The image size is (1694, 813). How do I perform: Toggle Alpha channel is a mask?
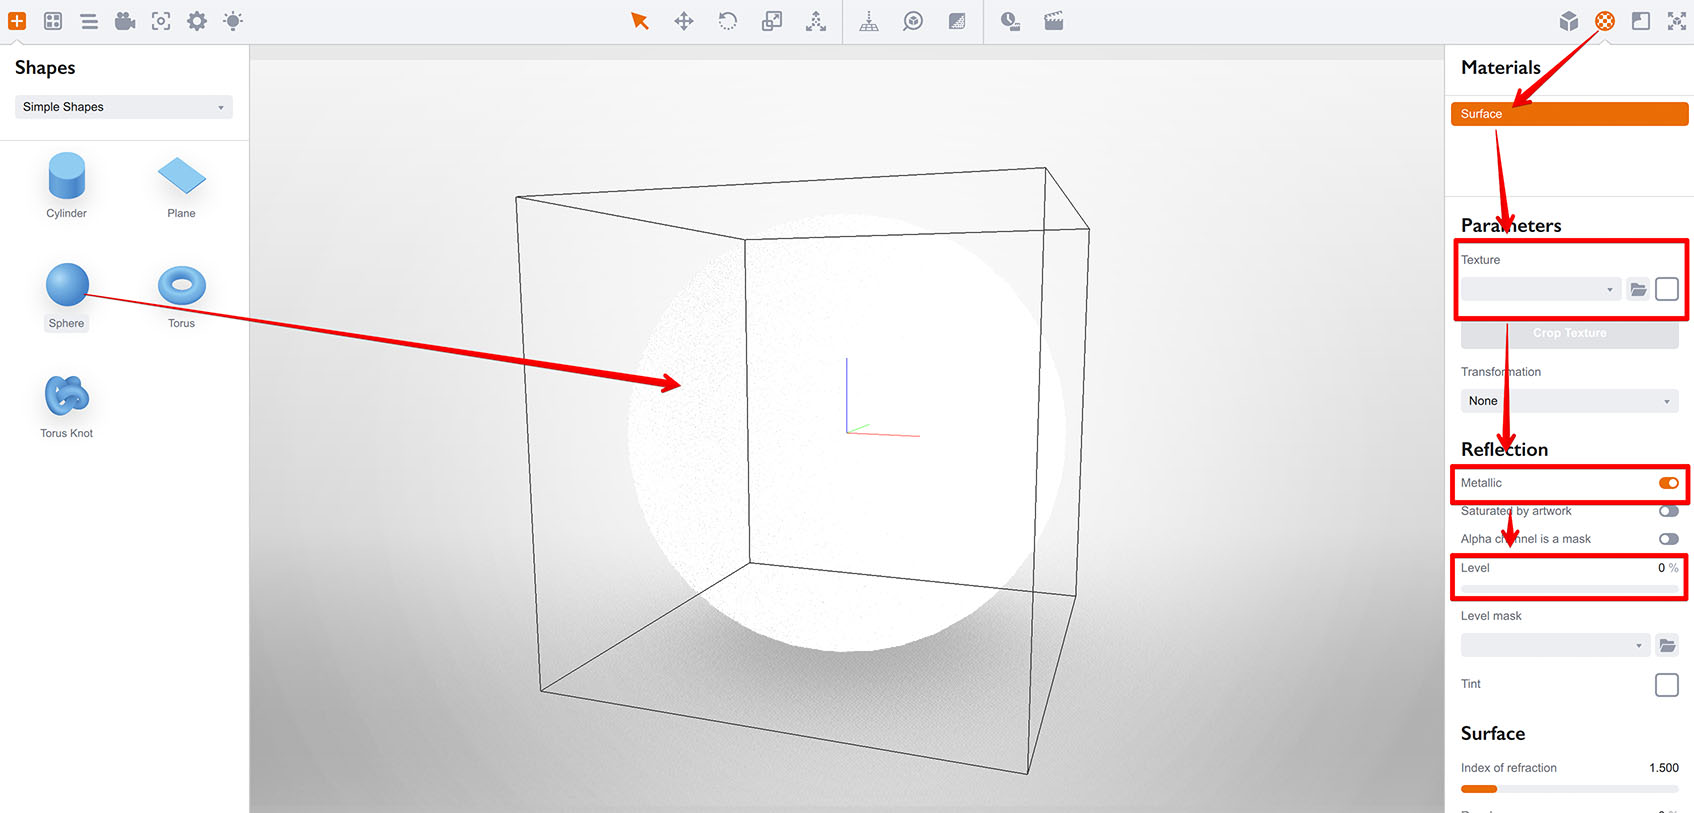1668,539
